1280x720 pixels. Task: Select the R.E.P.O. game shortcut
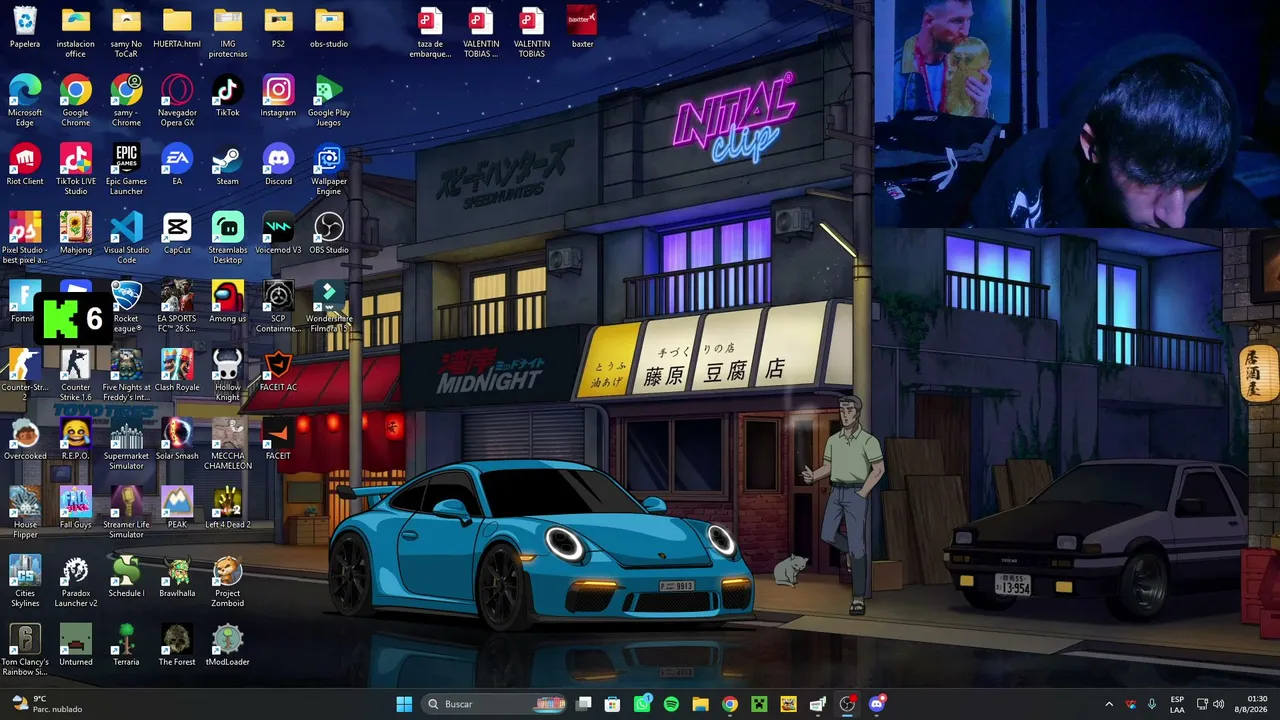[75, 440]
